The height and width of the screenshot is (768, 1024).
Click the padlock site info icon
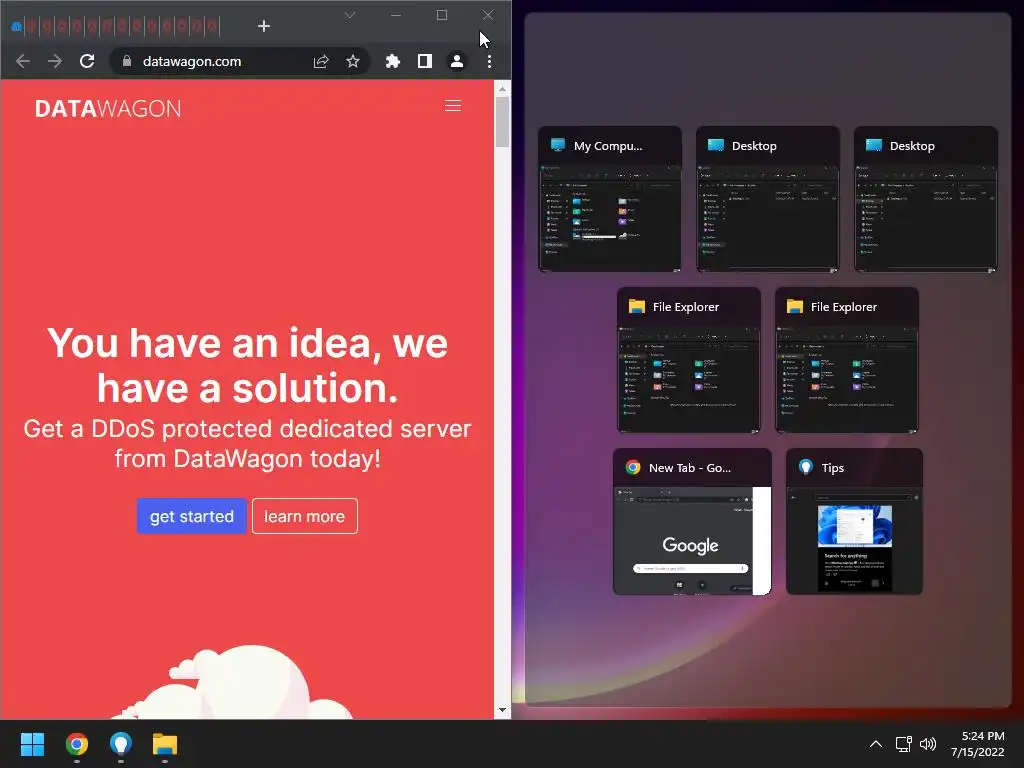127,61
